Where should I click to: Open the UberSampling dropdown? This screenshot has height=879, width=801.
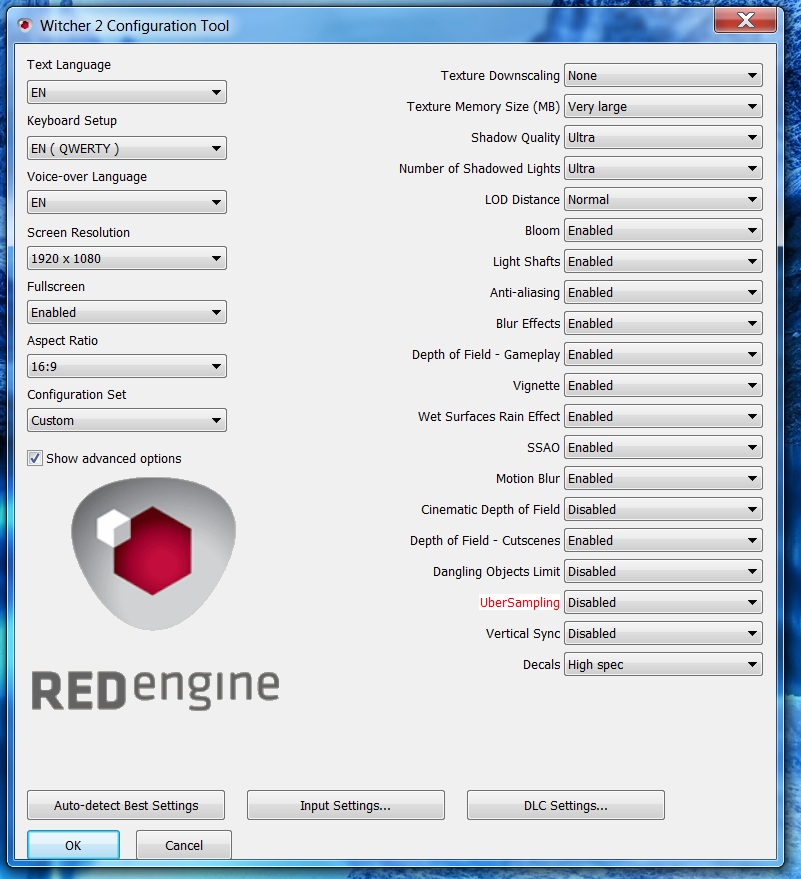(663, 603)
